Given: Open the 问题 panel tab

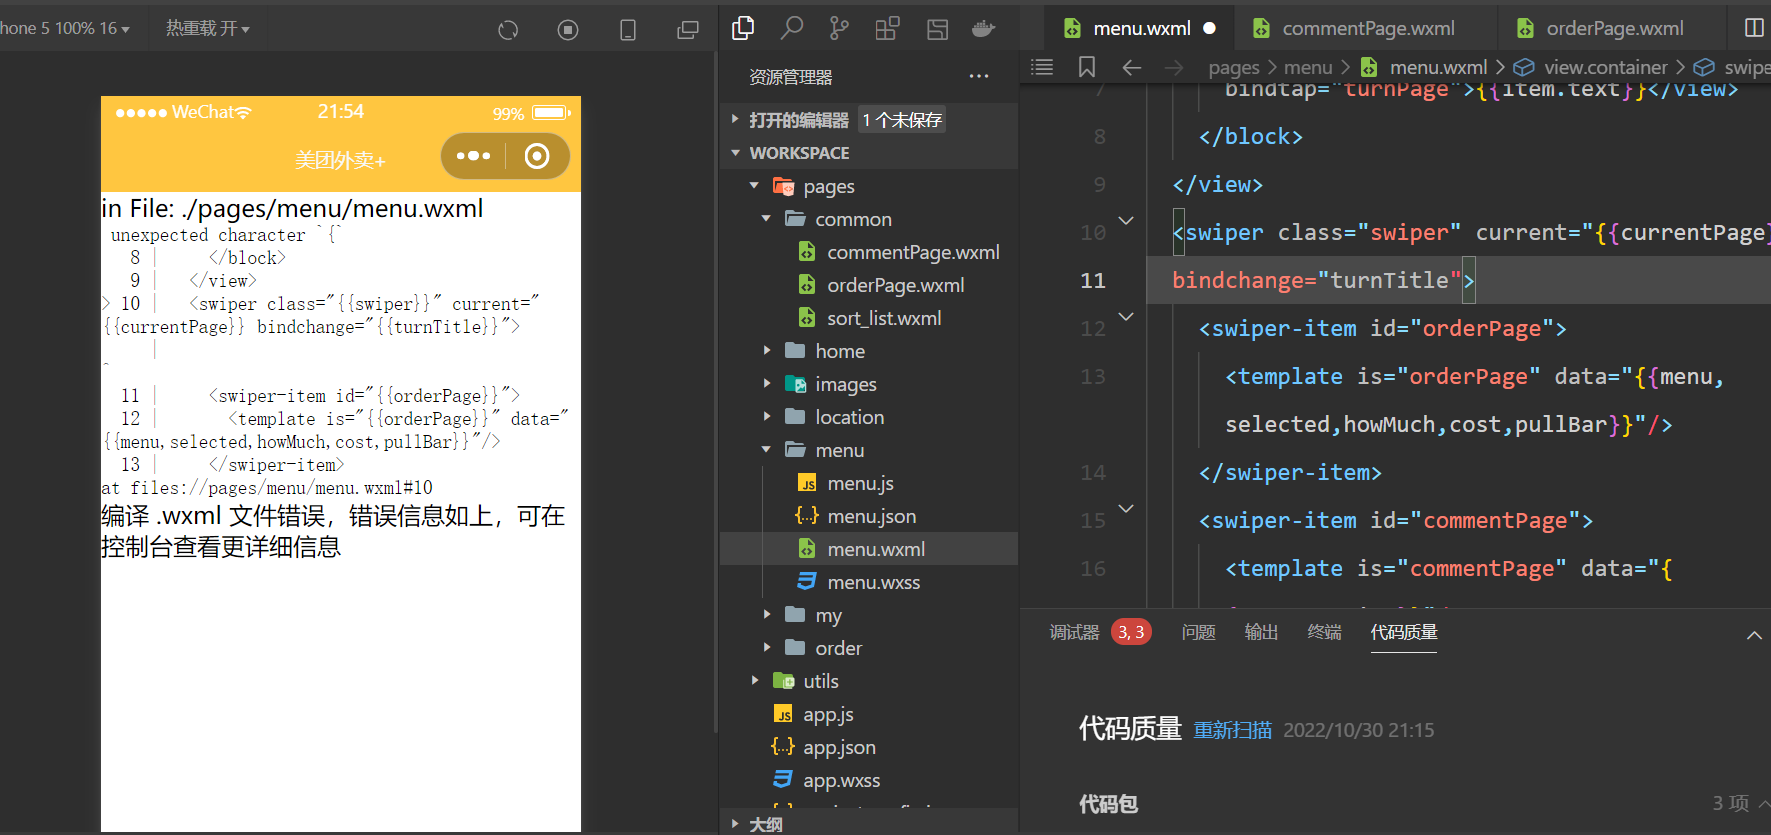Looking at the screenshot, I should coord(1198,632).
